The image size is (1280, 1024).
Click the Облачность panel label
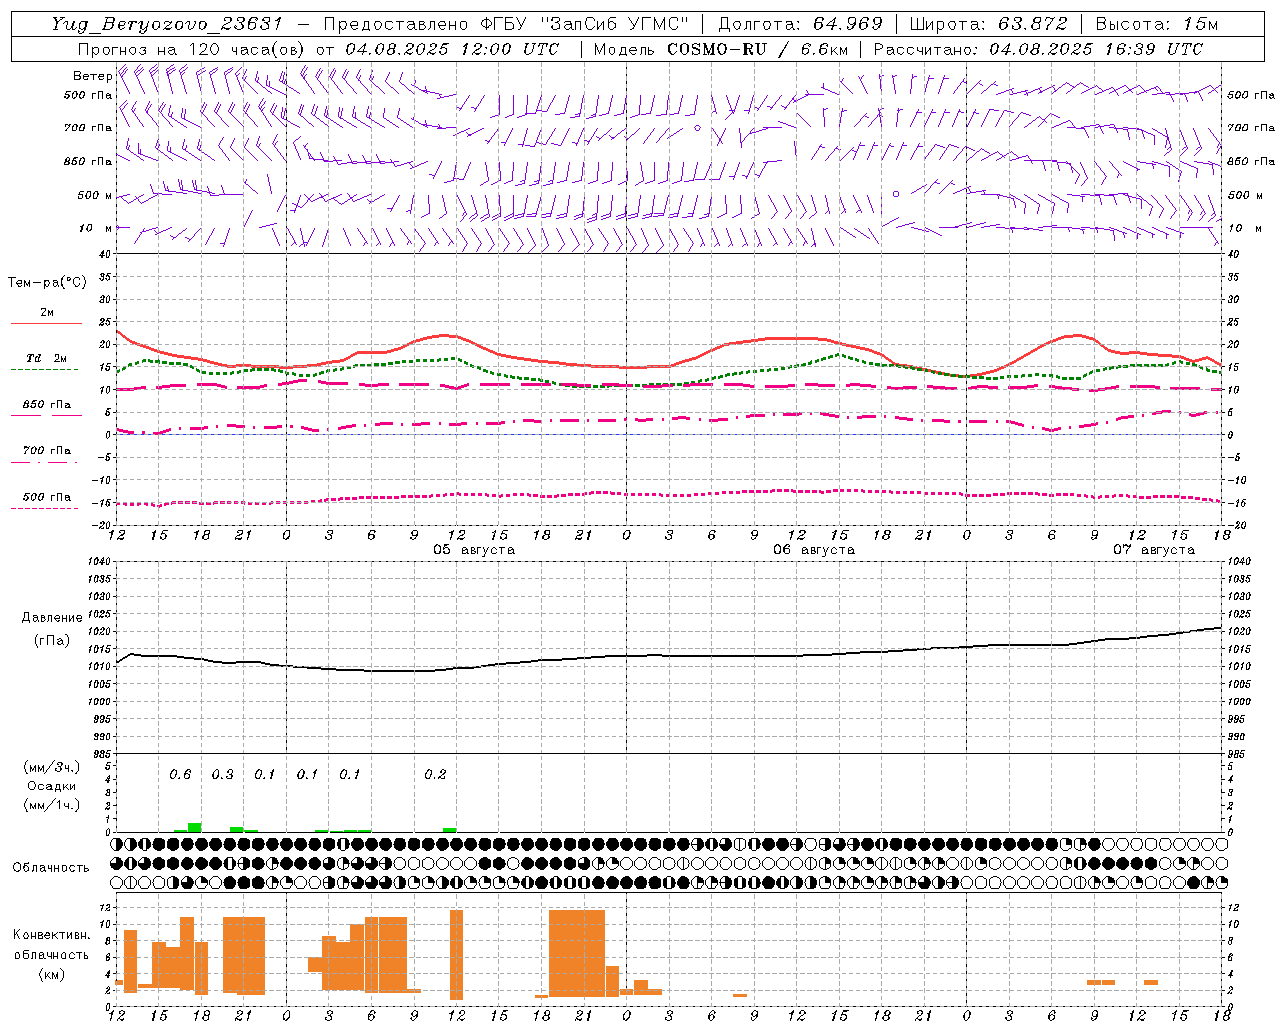click(x=51, y=868)
